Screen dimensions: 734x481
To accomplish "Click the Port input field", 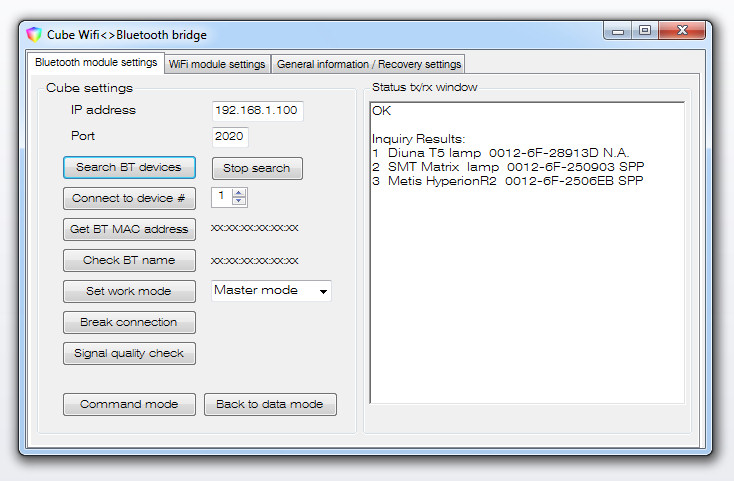I will point(229,136).
